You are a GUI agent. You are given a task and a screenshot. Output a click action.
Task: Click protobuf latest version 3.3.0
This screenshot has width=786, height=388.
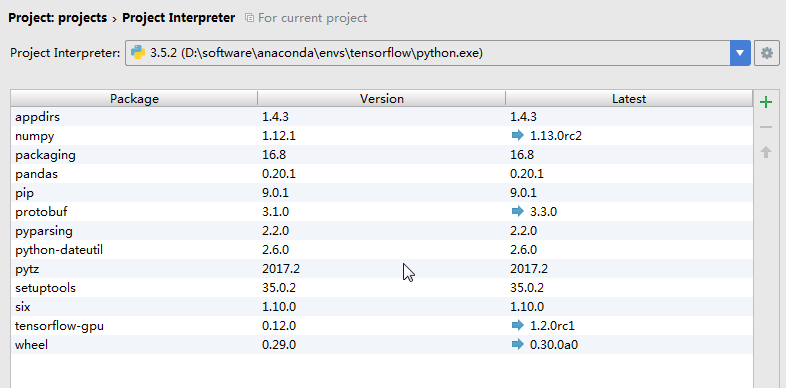(543, 212)
